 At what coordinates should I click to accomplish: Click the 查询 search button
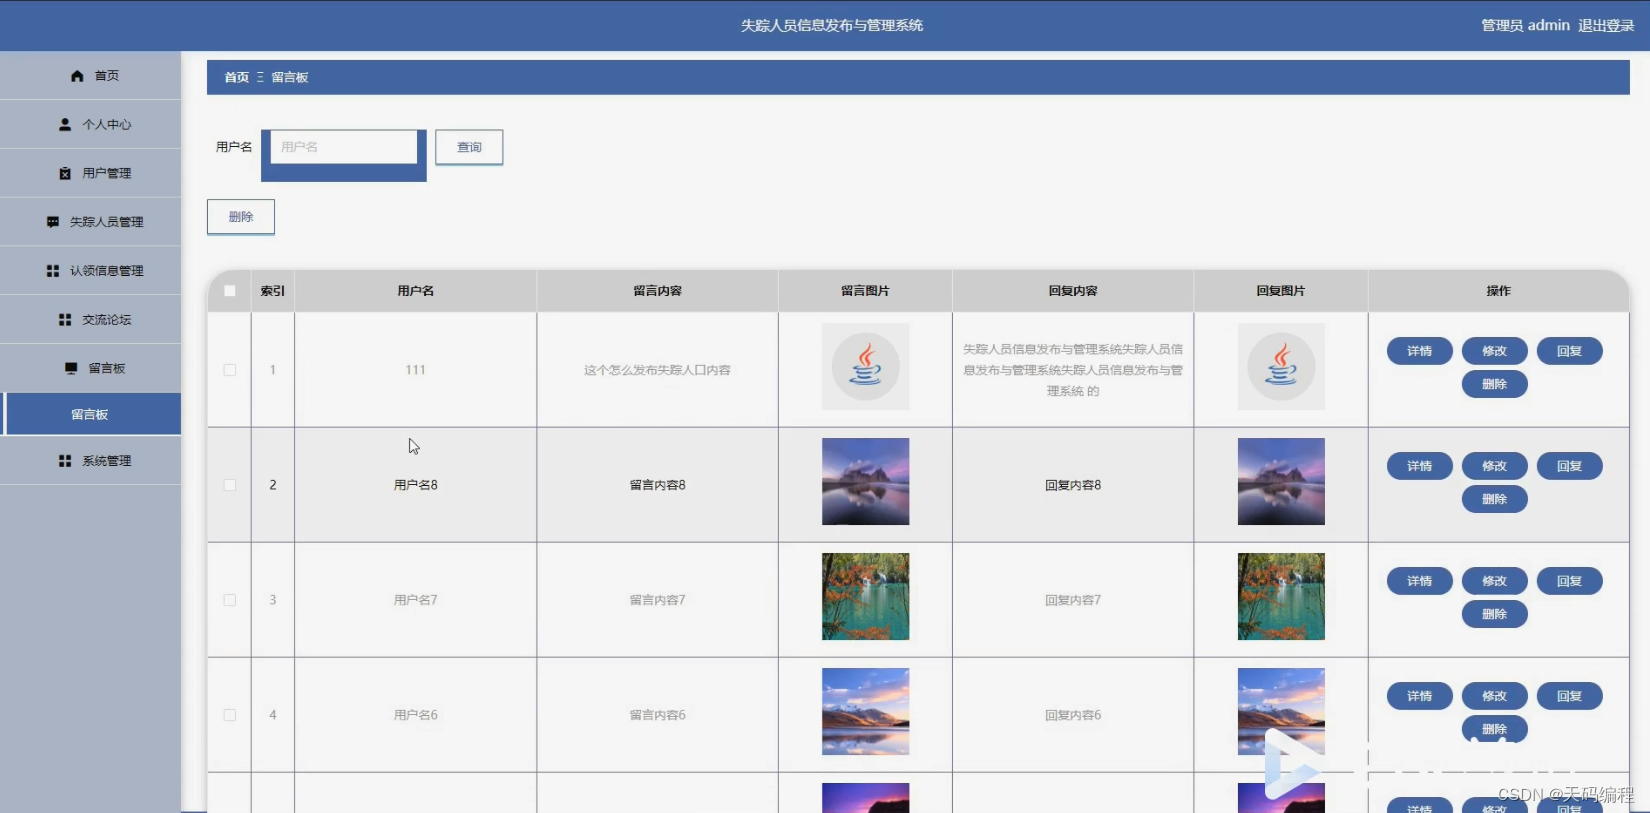click(469, 147)
